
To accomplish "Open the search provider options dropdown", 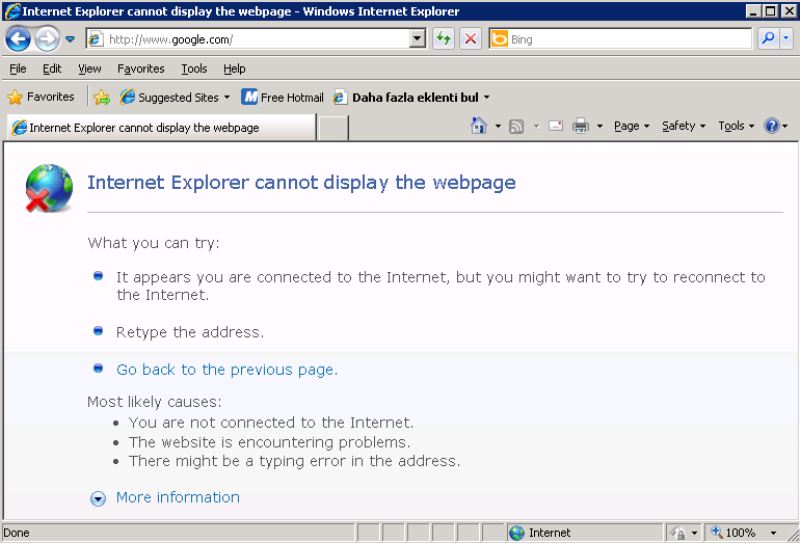I will tap(786, 39).
